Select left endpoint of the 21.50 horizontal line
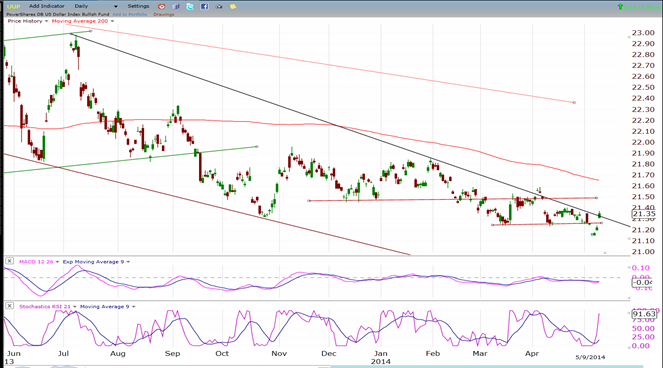 click(x=309, y=200)
